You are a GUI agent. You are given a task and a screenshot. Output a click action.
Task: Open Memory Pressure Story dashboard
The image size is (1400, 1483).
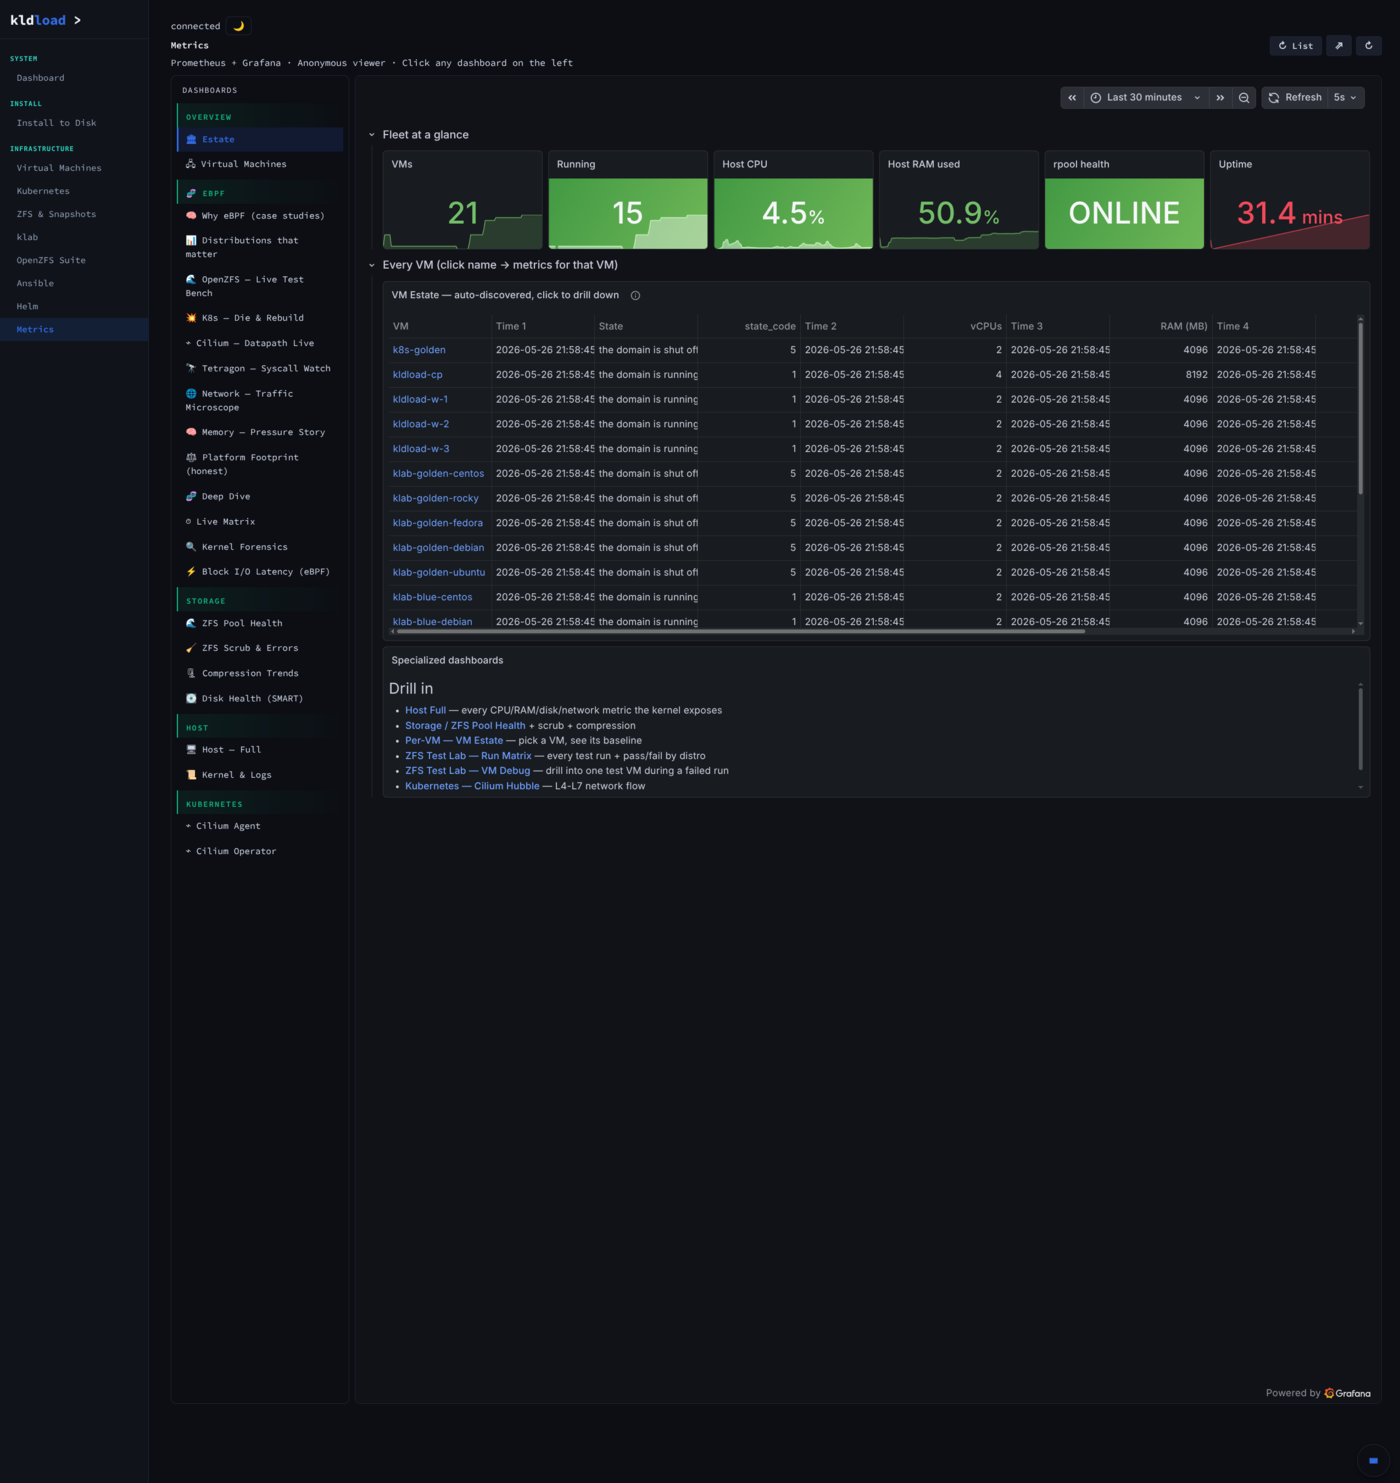click(260, 432)
